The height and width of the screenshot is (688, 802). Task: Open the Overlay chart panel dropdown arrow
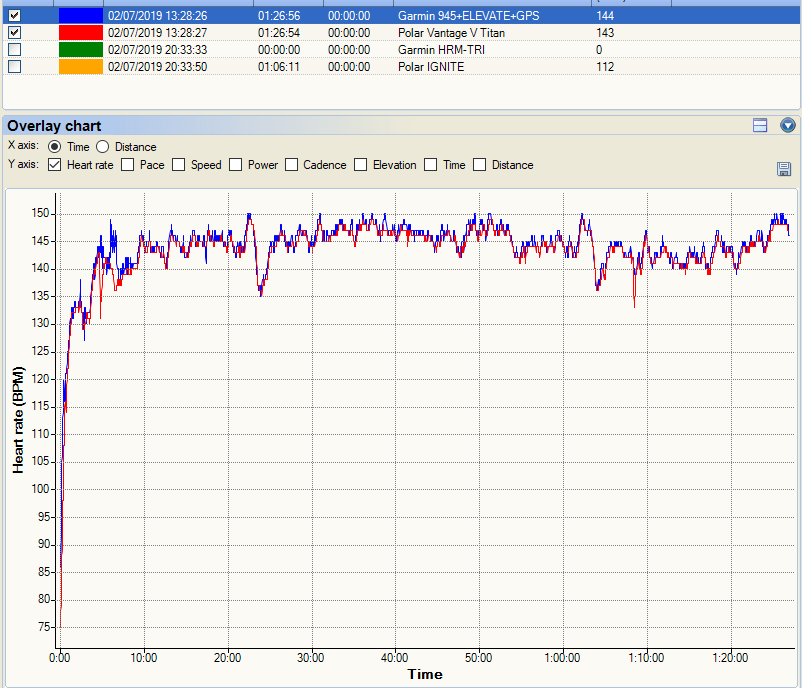point(788,125)
